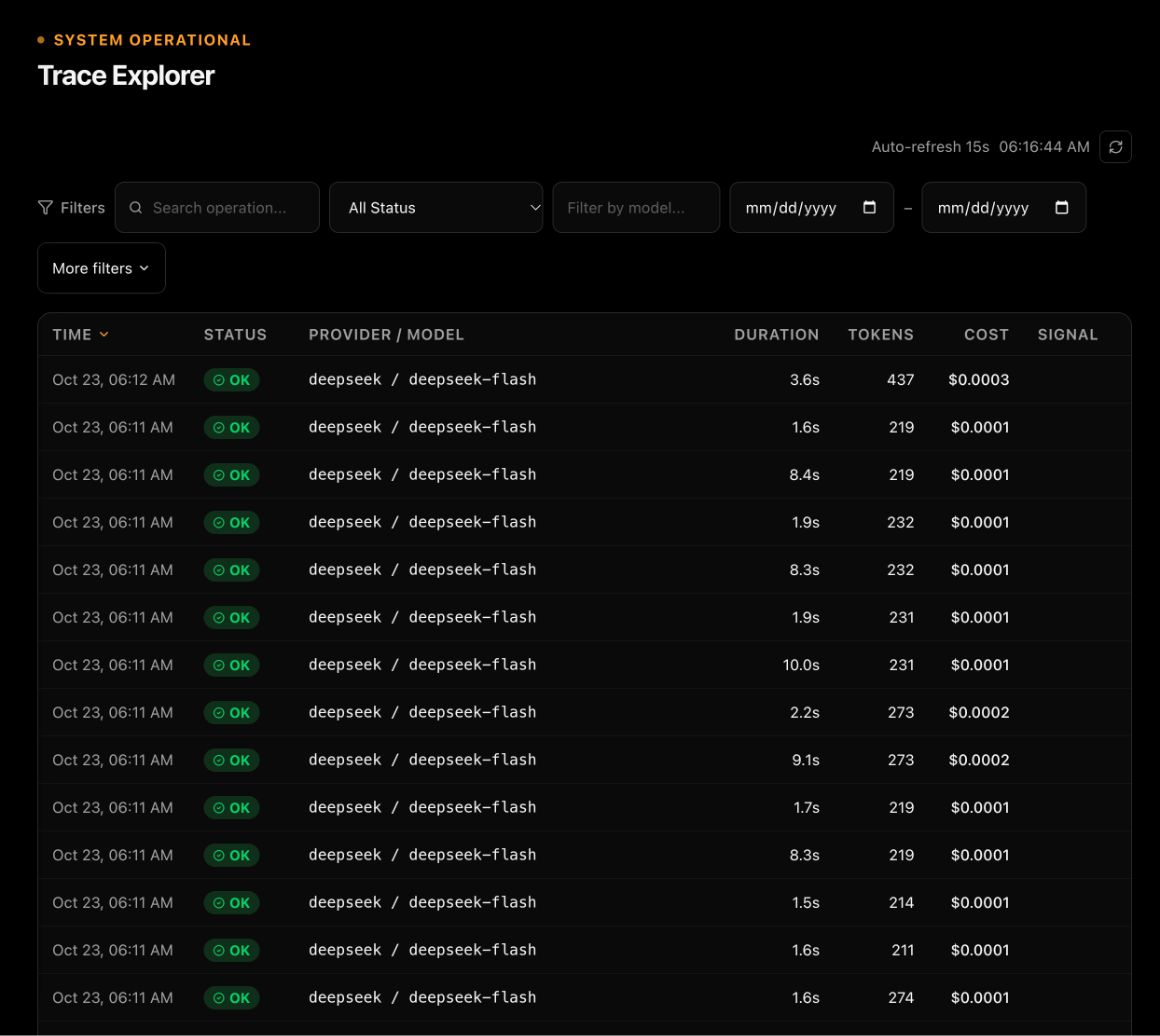Open the calendar picker icon on the start date
The image size is (1160, 1036).
[869, 207]
